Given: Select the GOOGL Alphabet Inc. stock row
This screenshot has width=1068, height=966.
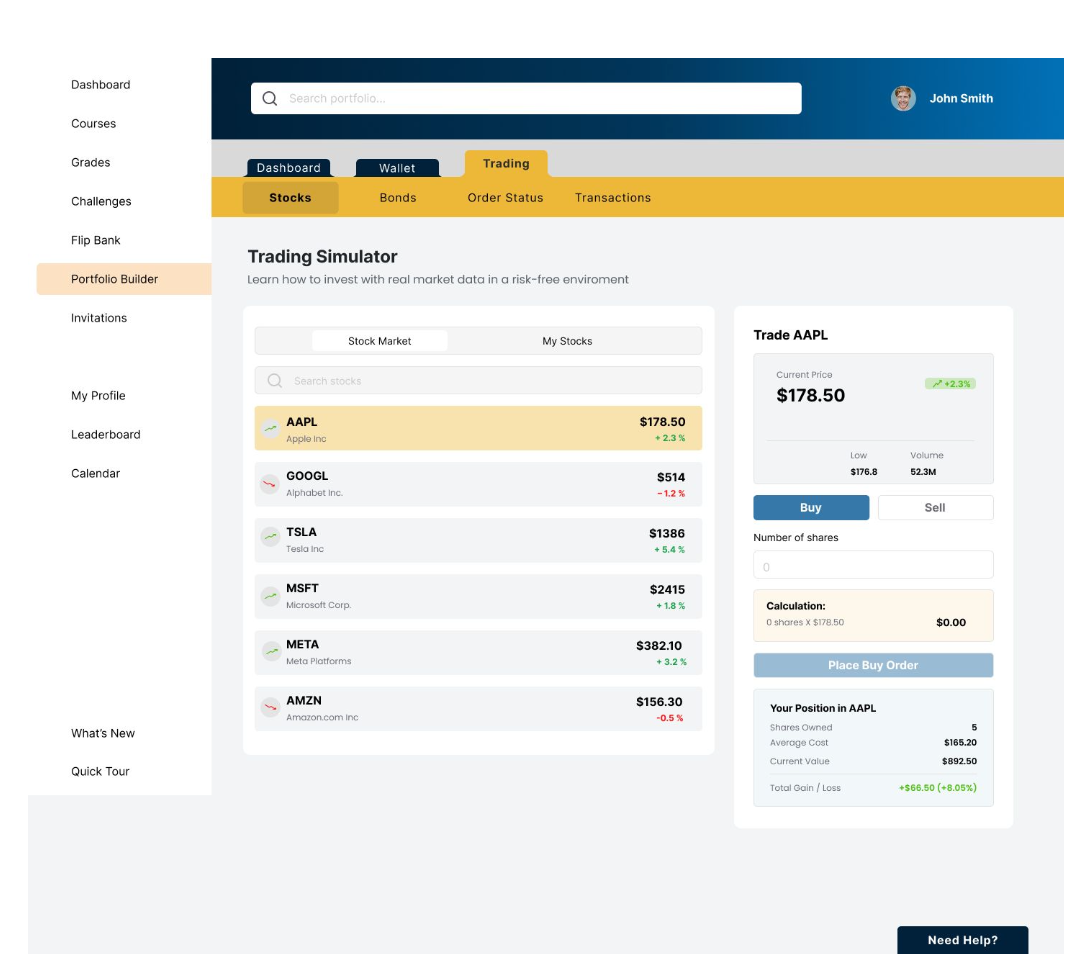Looking at the screenshot, I should point(478,484).
